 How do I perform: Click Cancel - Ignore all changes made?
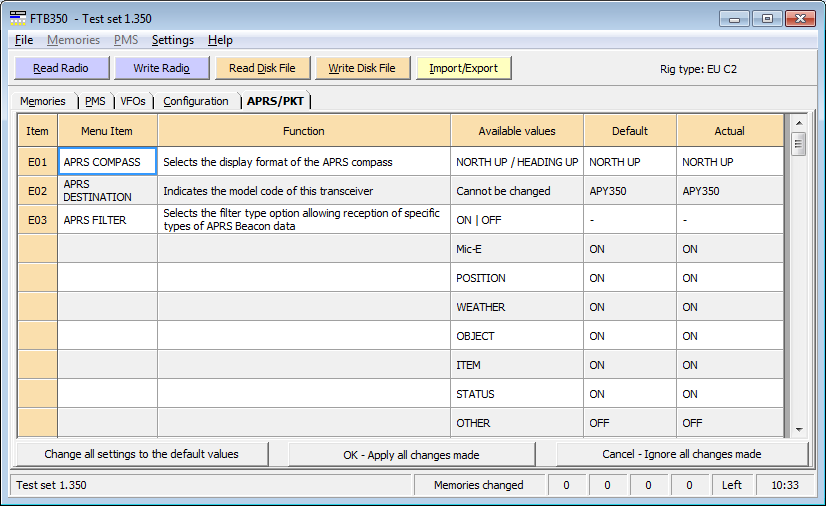[681, 454]
